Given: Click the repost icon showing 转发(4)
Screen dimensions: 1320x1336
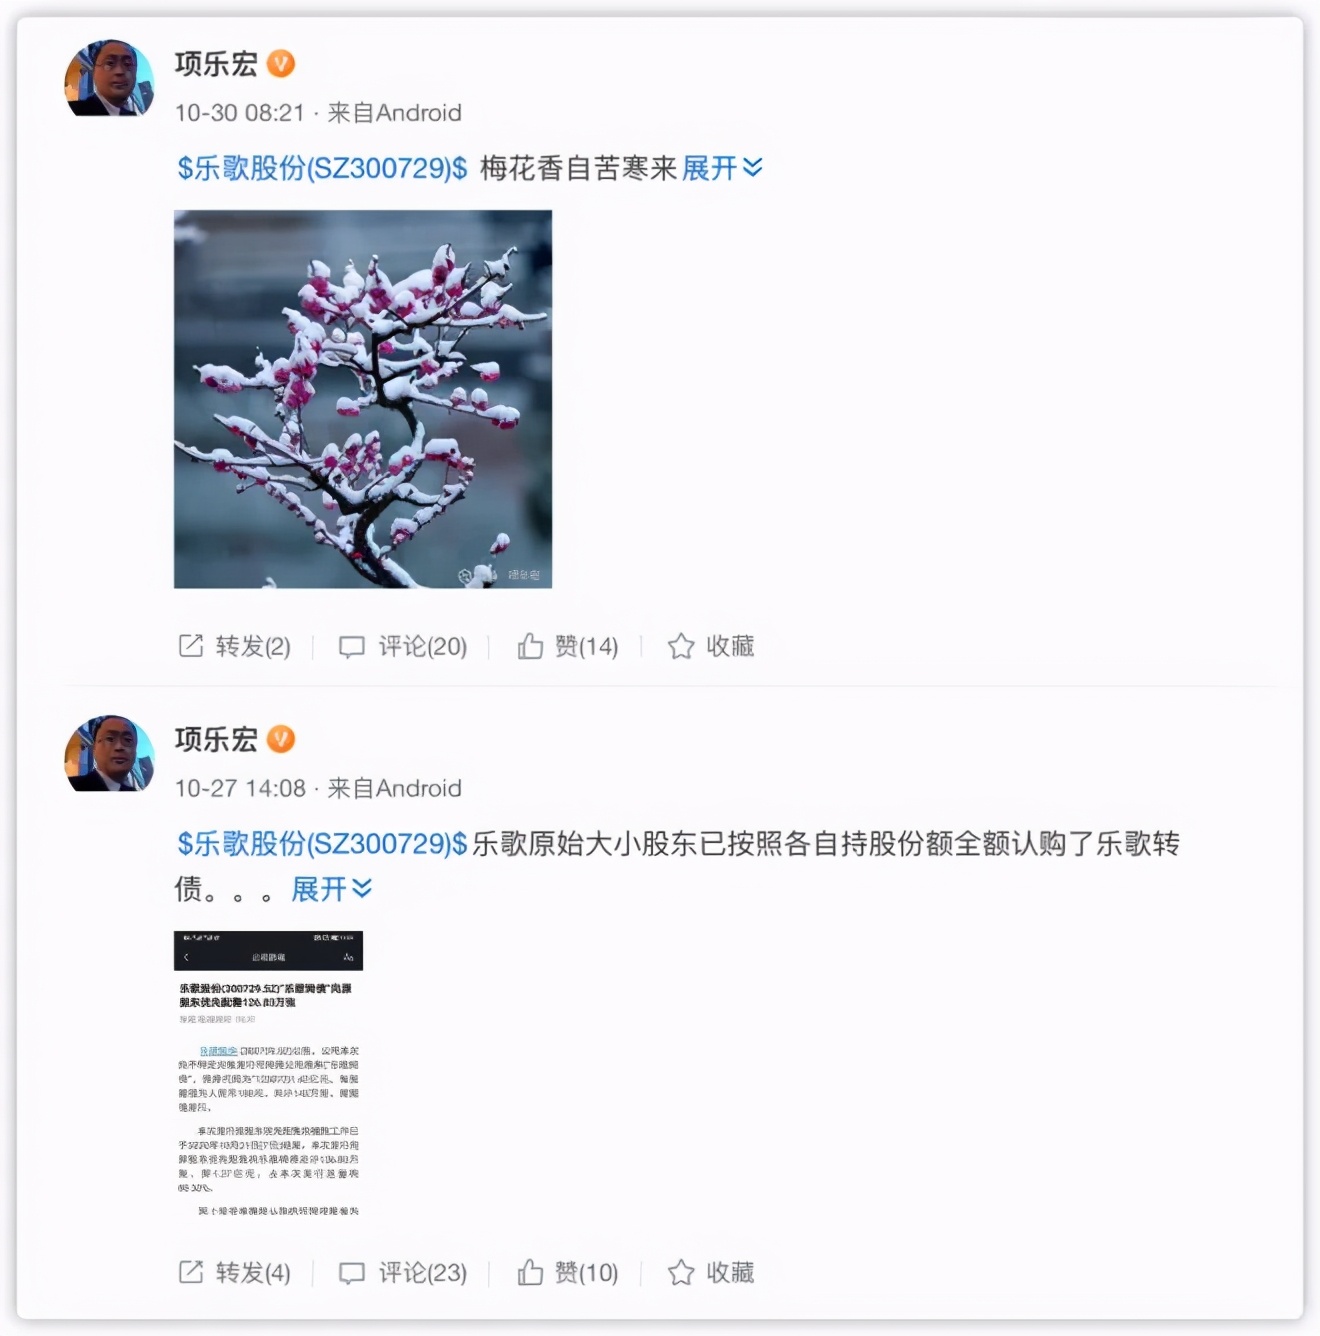Looking at the screenshot, I should tap(191, 1272).
